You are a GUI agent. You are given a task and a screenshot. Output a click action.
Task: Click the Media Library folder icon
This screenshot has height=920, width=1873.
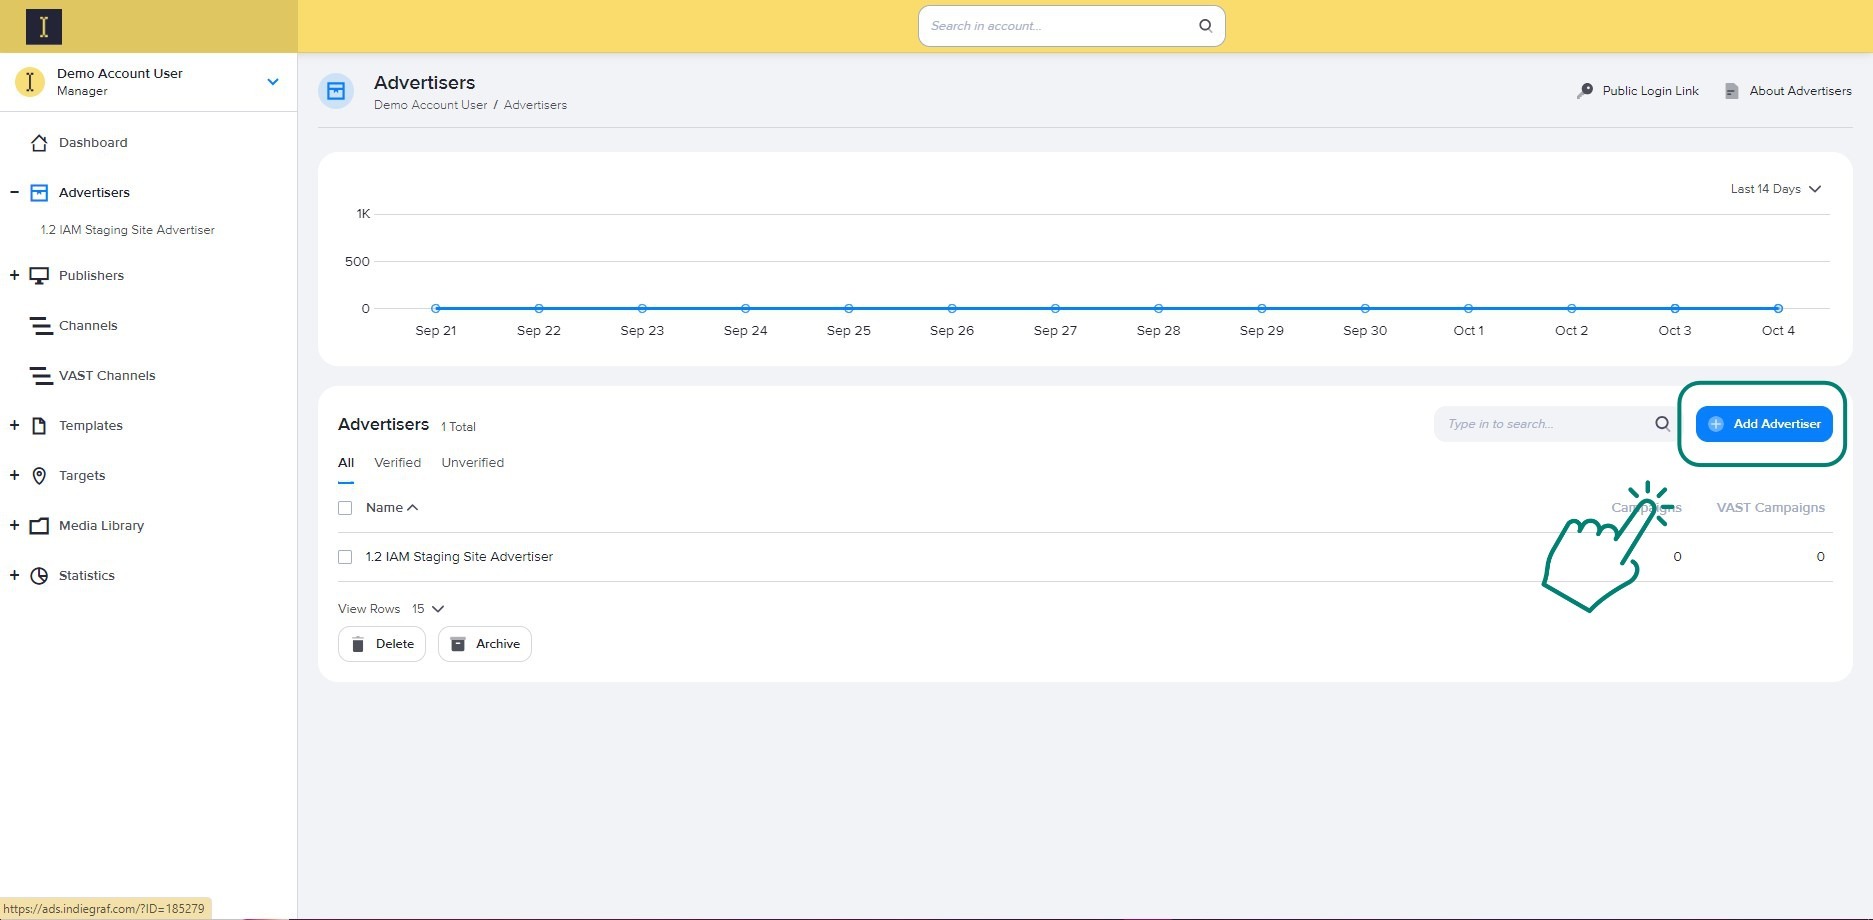click(39, 526)
